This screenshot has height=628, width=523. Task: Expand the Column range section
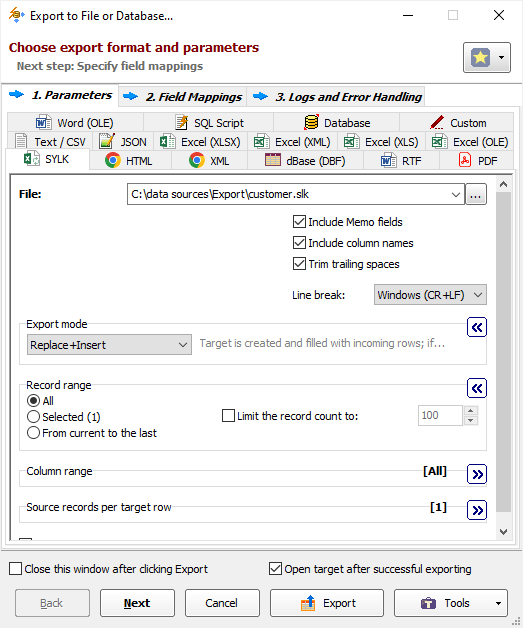(x=477, y=475)
